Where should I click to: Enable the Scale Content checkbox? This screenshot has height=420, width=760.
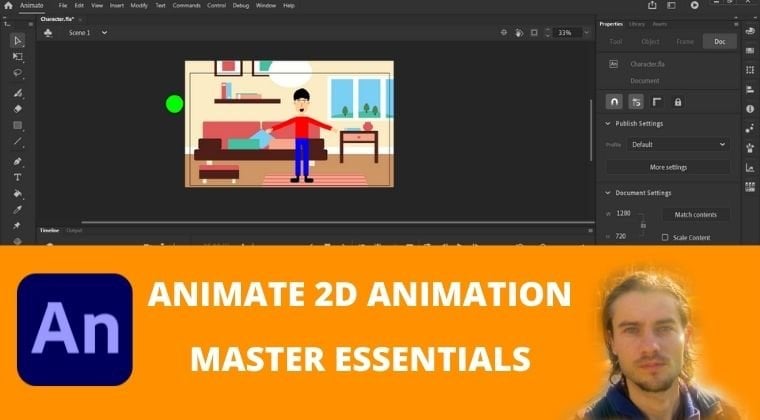665,237
